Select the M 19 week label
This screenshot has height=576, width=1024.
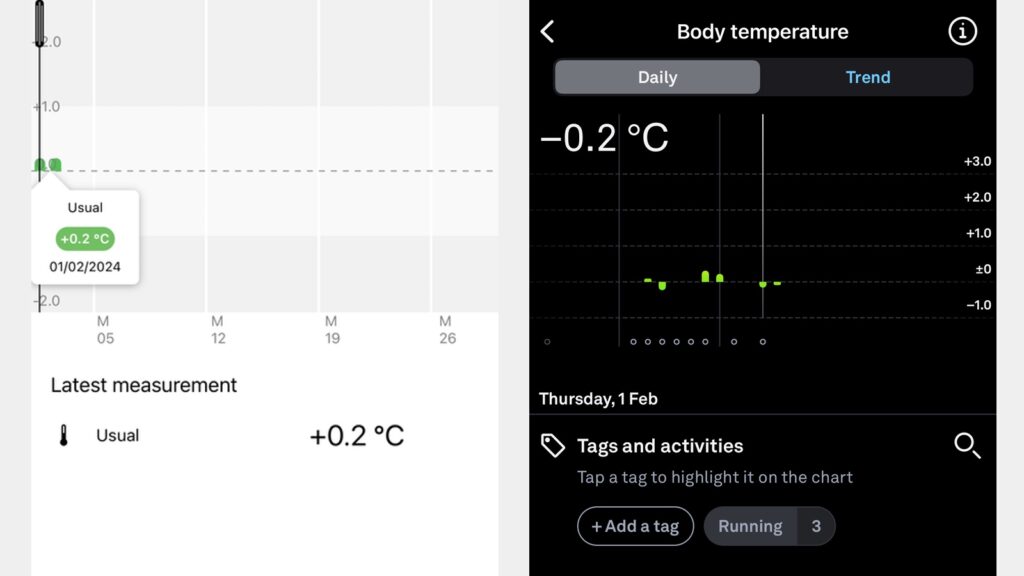[x=332, y=330]
